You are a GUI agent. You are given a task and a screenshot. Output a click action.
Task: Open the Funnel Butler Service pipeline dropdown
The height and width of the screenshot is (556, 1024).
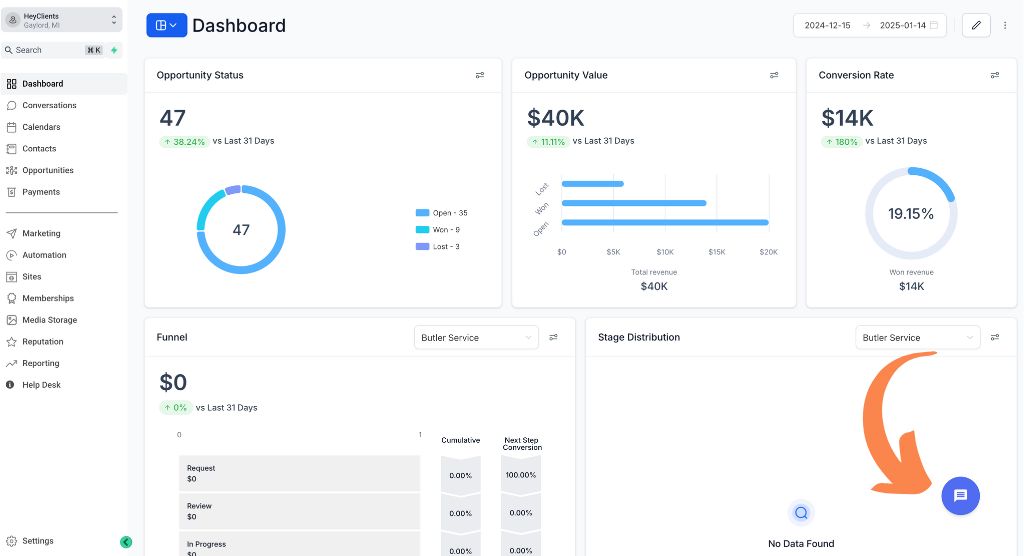pos(476,338)
